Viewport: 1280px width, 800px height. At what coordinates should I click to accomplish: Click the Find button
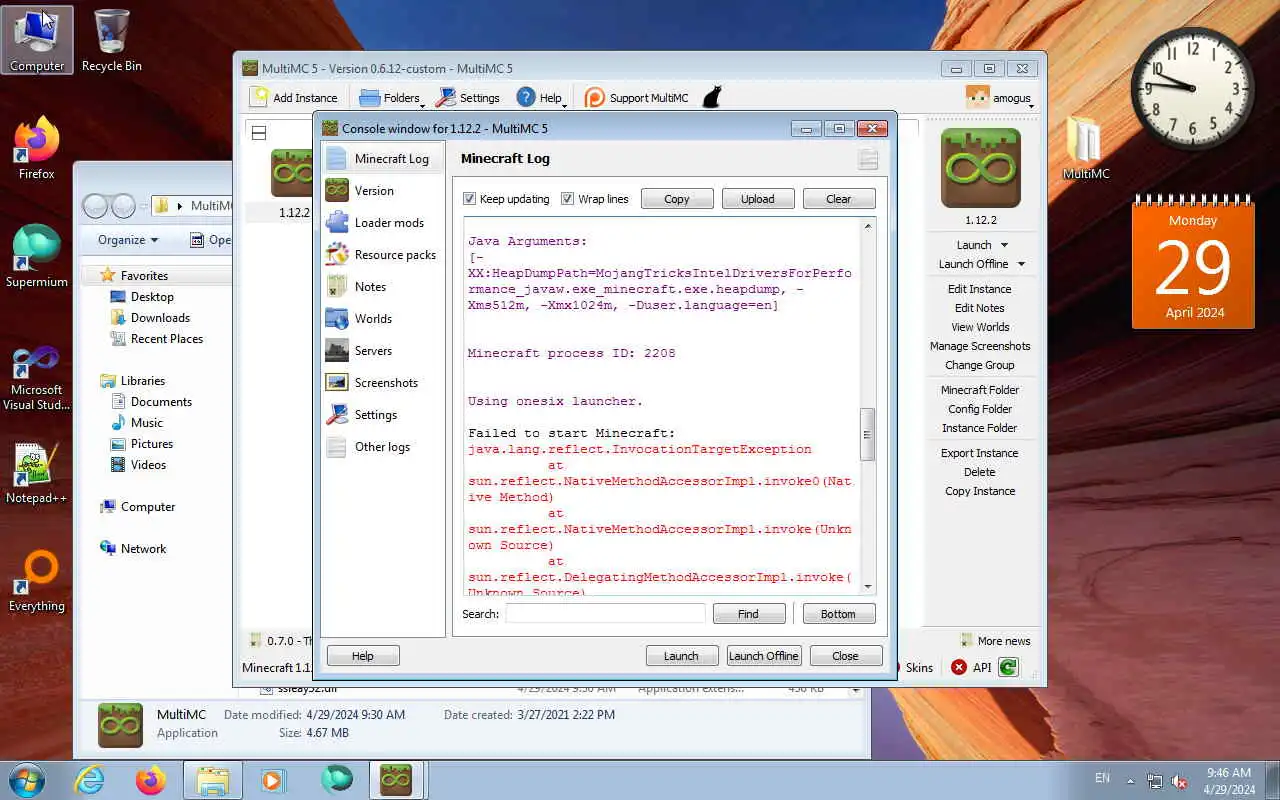click(x=749, y=614)
